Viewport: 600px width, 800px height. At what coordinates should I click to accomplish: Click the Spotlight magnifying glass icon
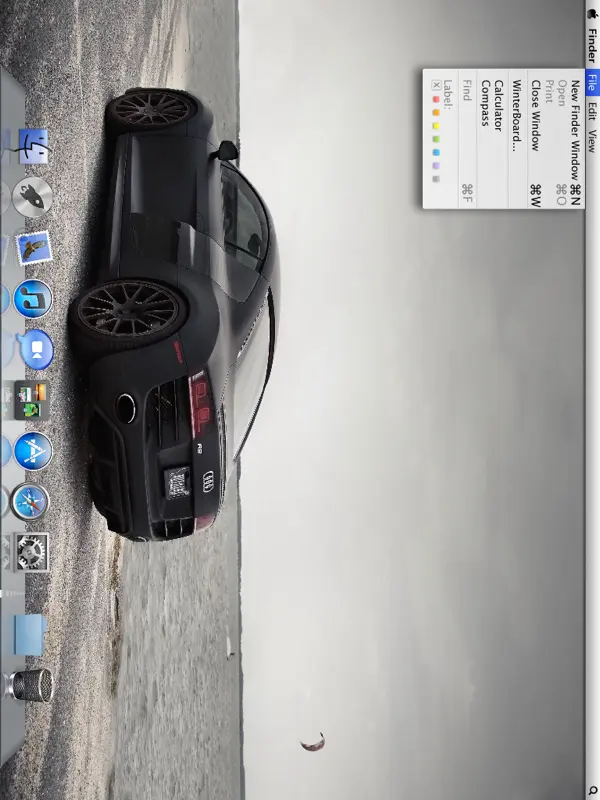click(591, 791)
